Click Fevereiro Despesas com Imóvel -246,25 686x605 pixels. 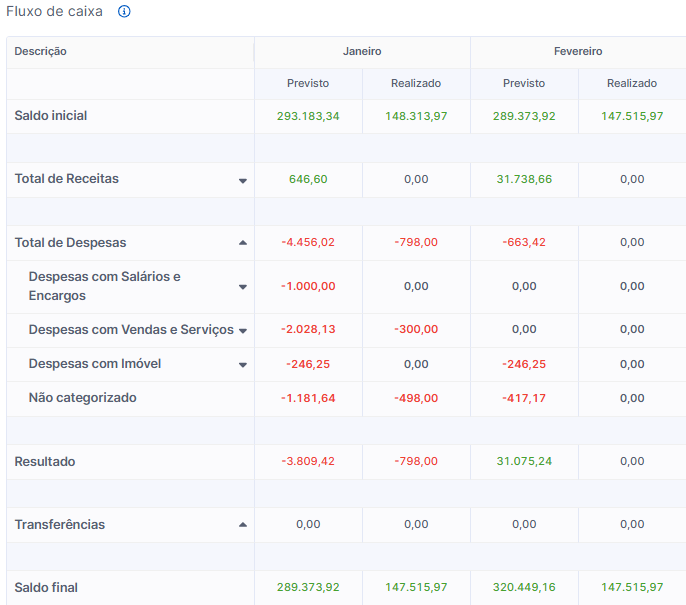click(524, 364)
